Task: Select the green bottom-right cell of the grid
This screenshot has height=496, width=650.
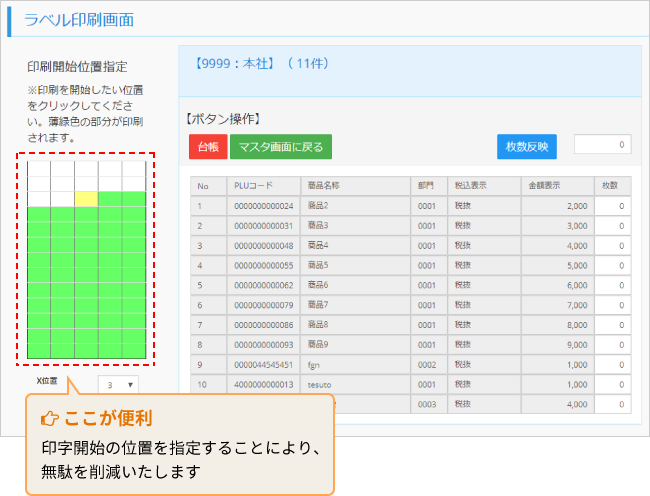Action: [134, 351]
